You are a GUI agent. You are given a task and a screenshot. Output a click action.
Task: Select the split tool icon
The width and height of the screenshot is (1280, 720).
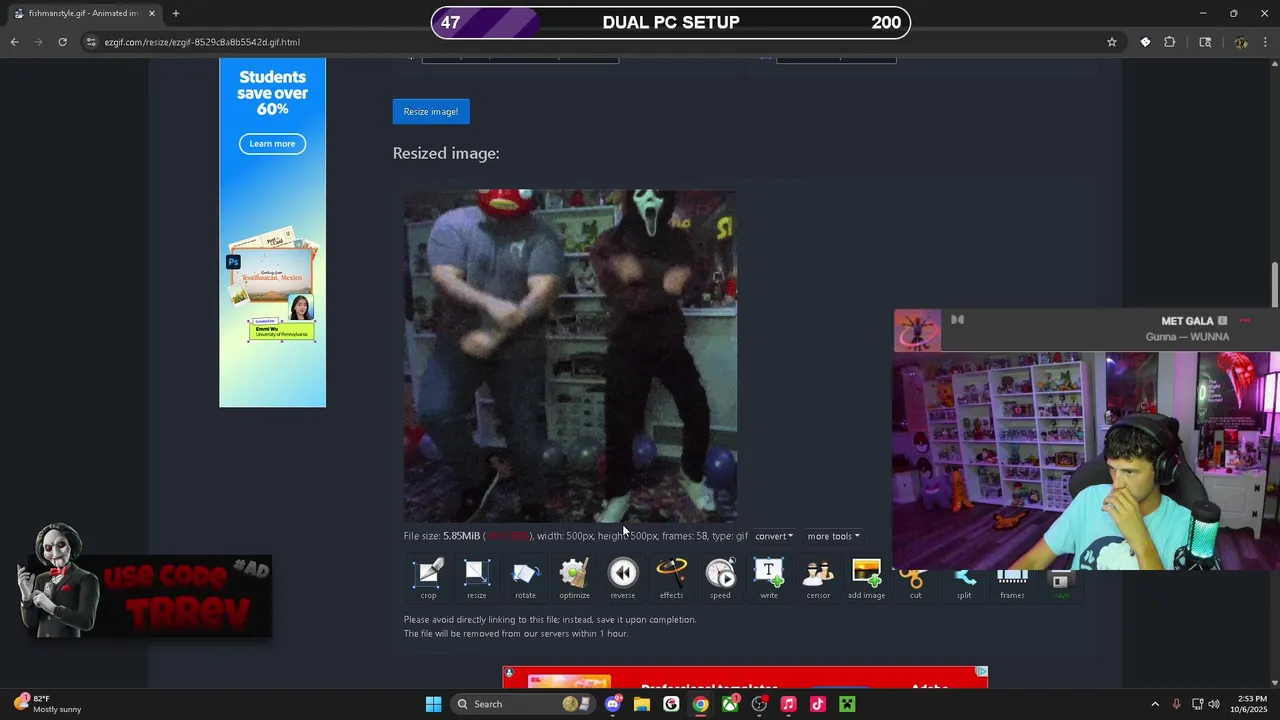click(x=964, y=582)
